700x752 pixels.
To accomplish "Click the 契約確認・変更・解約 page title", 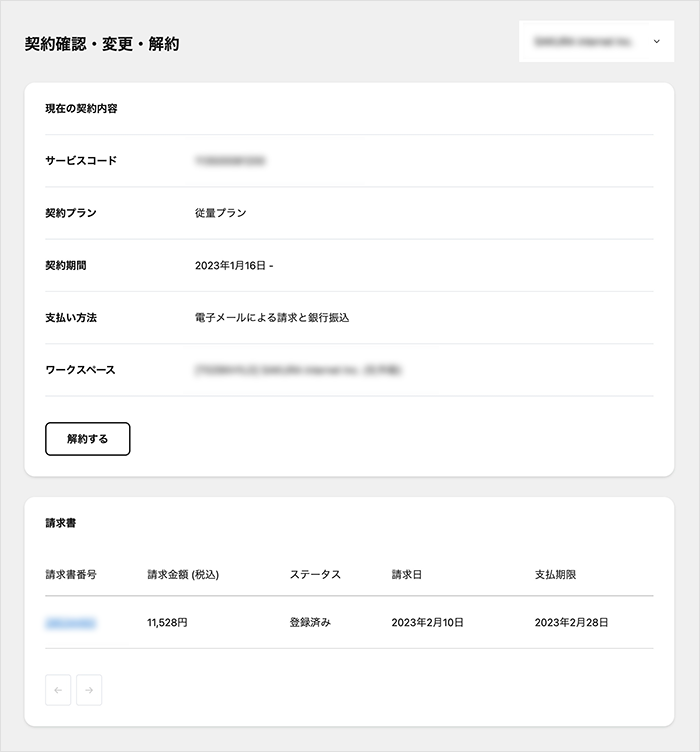I will pyautogui.click(x=102, y=44).
